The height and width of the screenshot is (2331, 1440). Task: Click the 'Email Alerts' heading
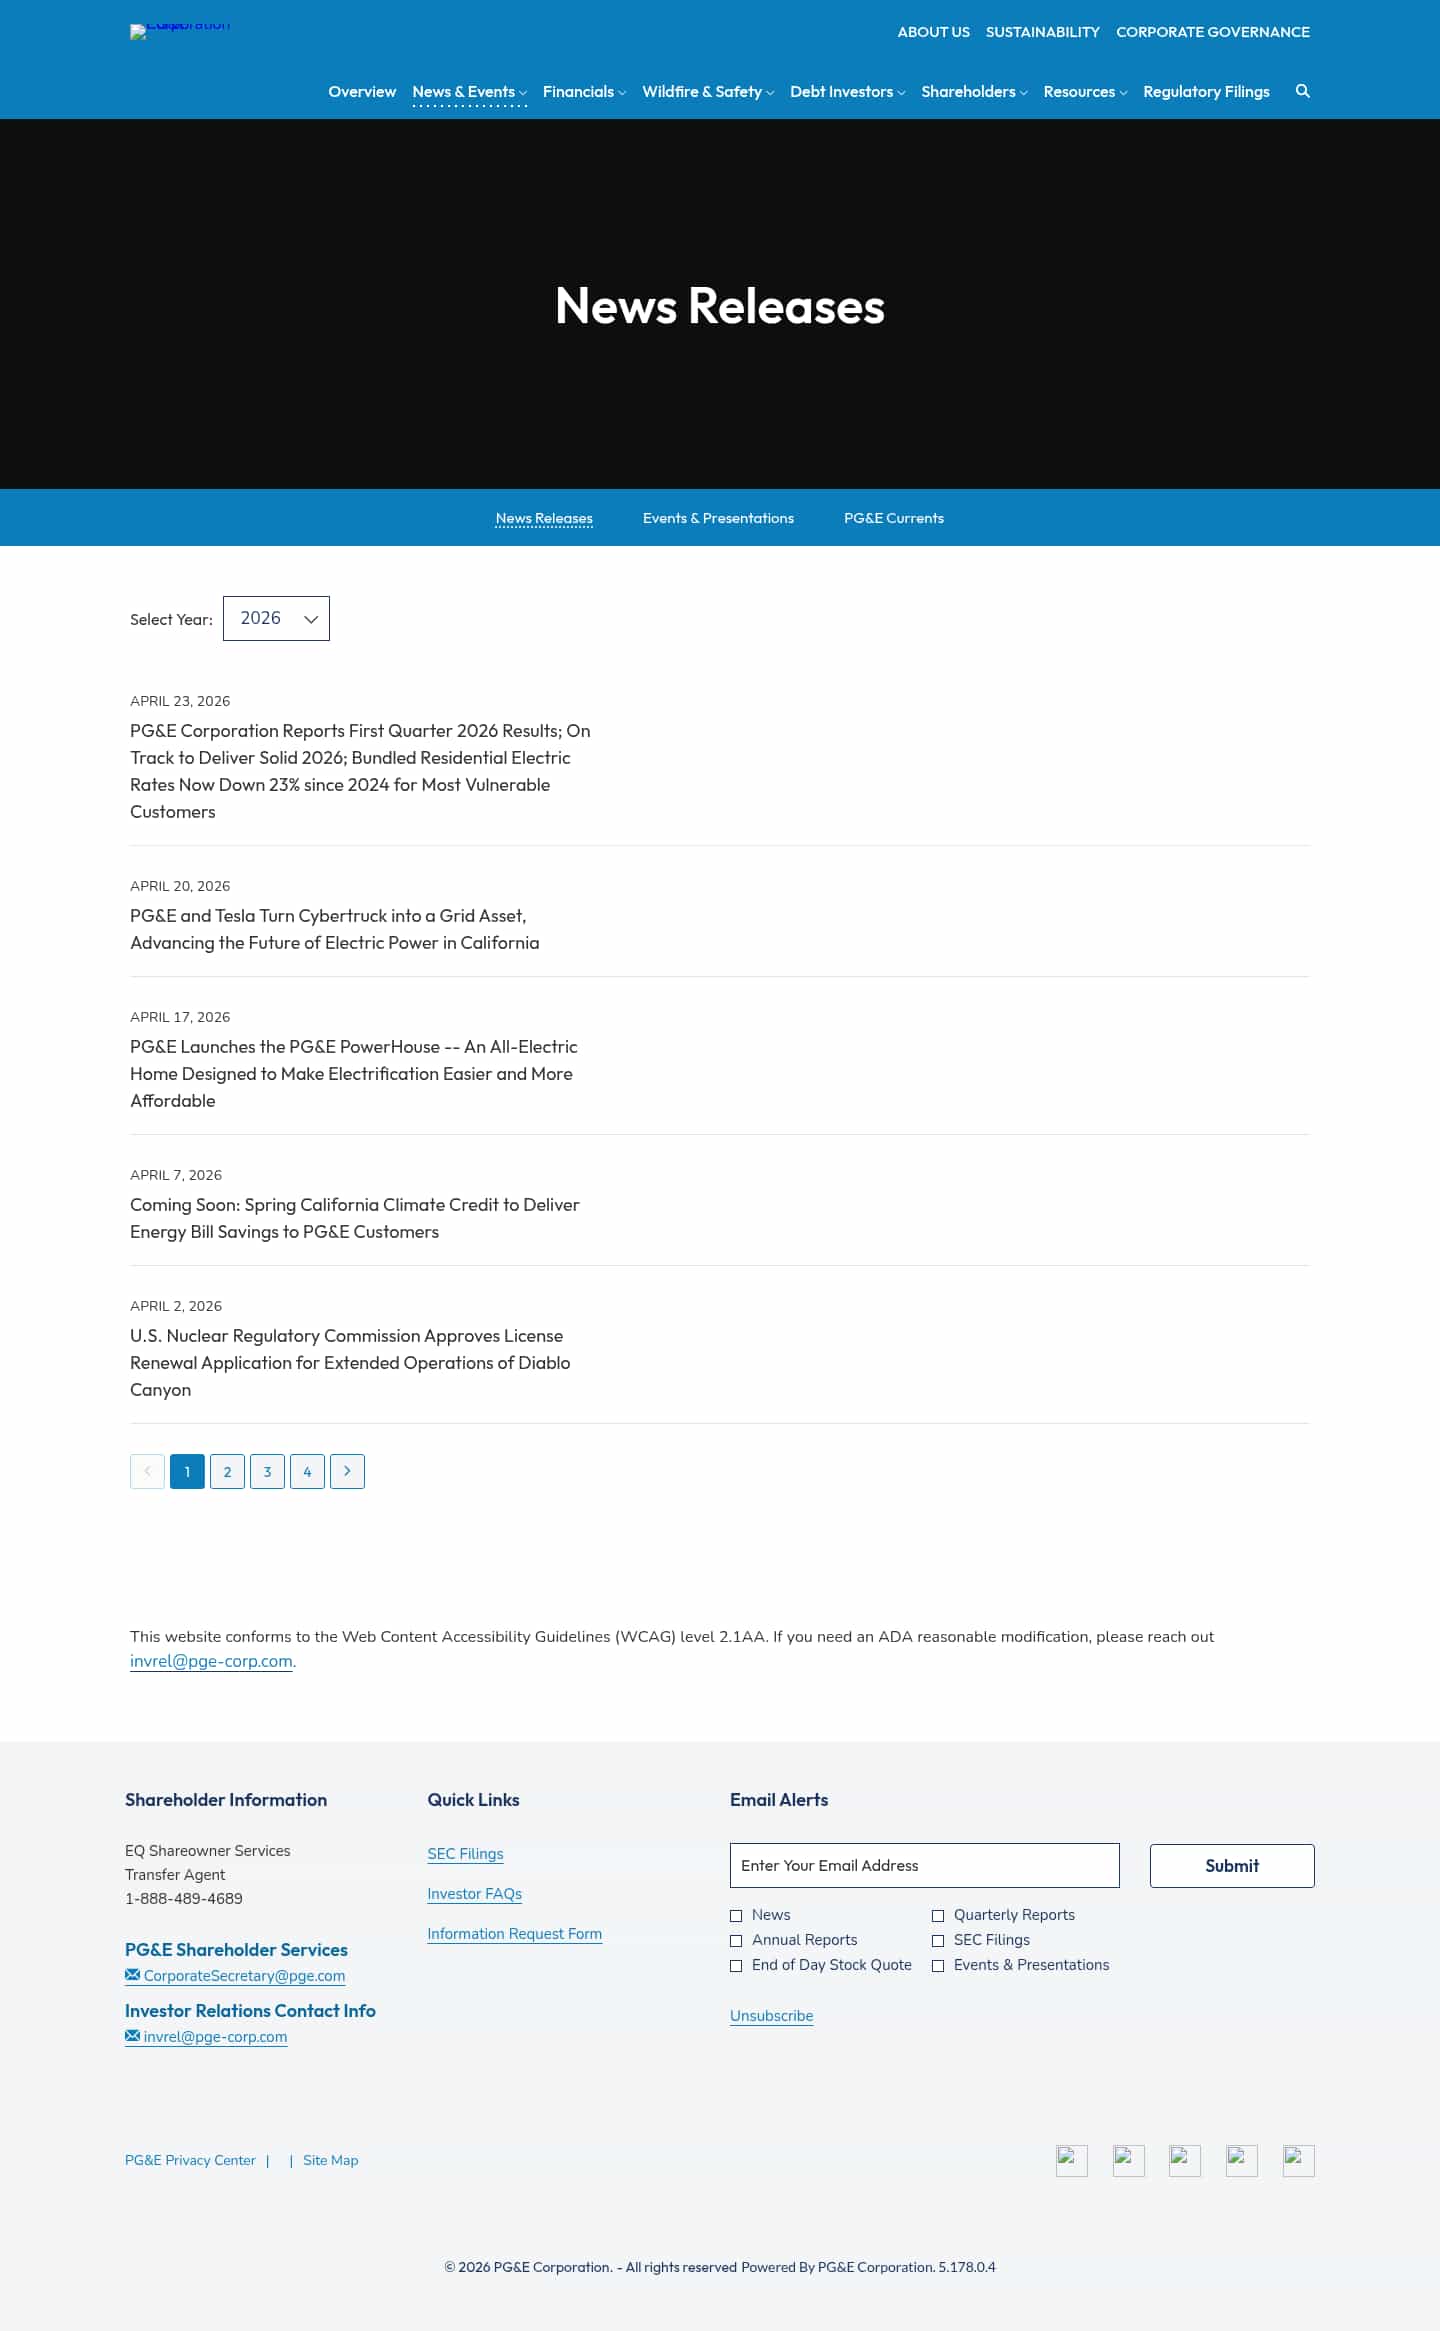pos(779,1800)
